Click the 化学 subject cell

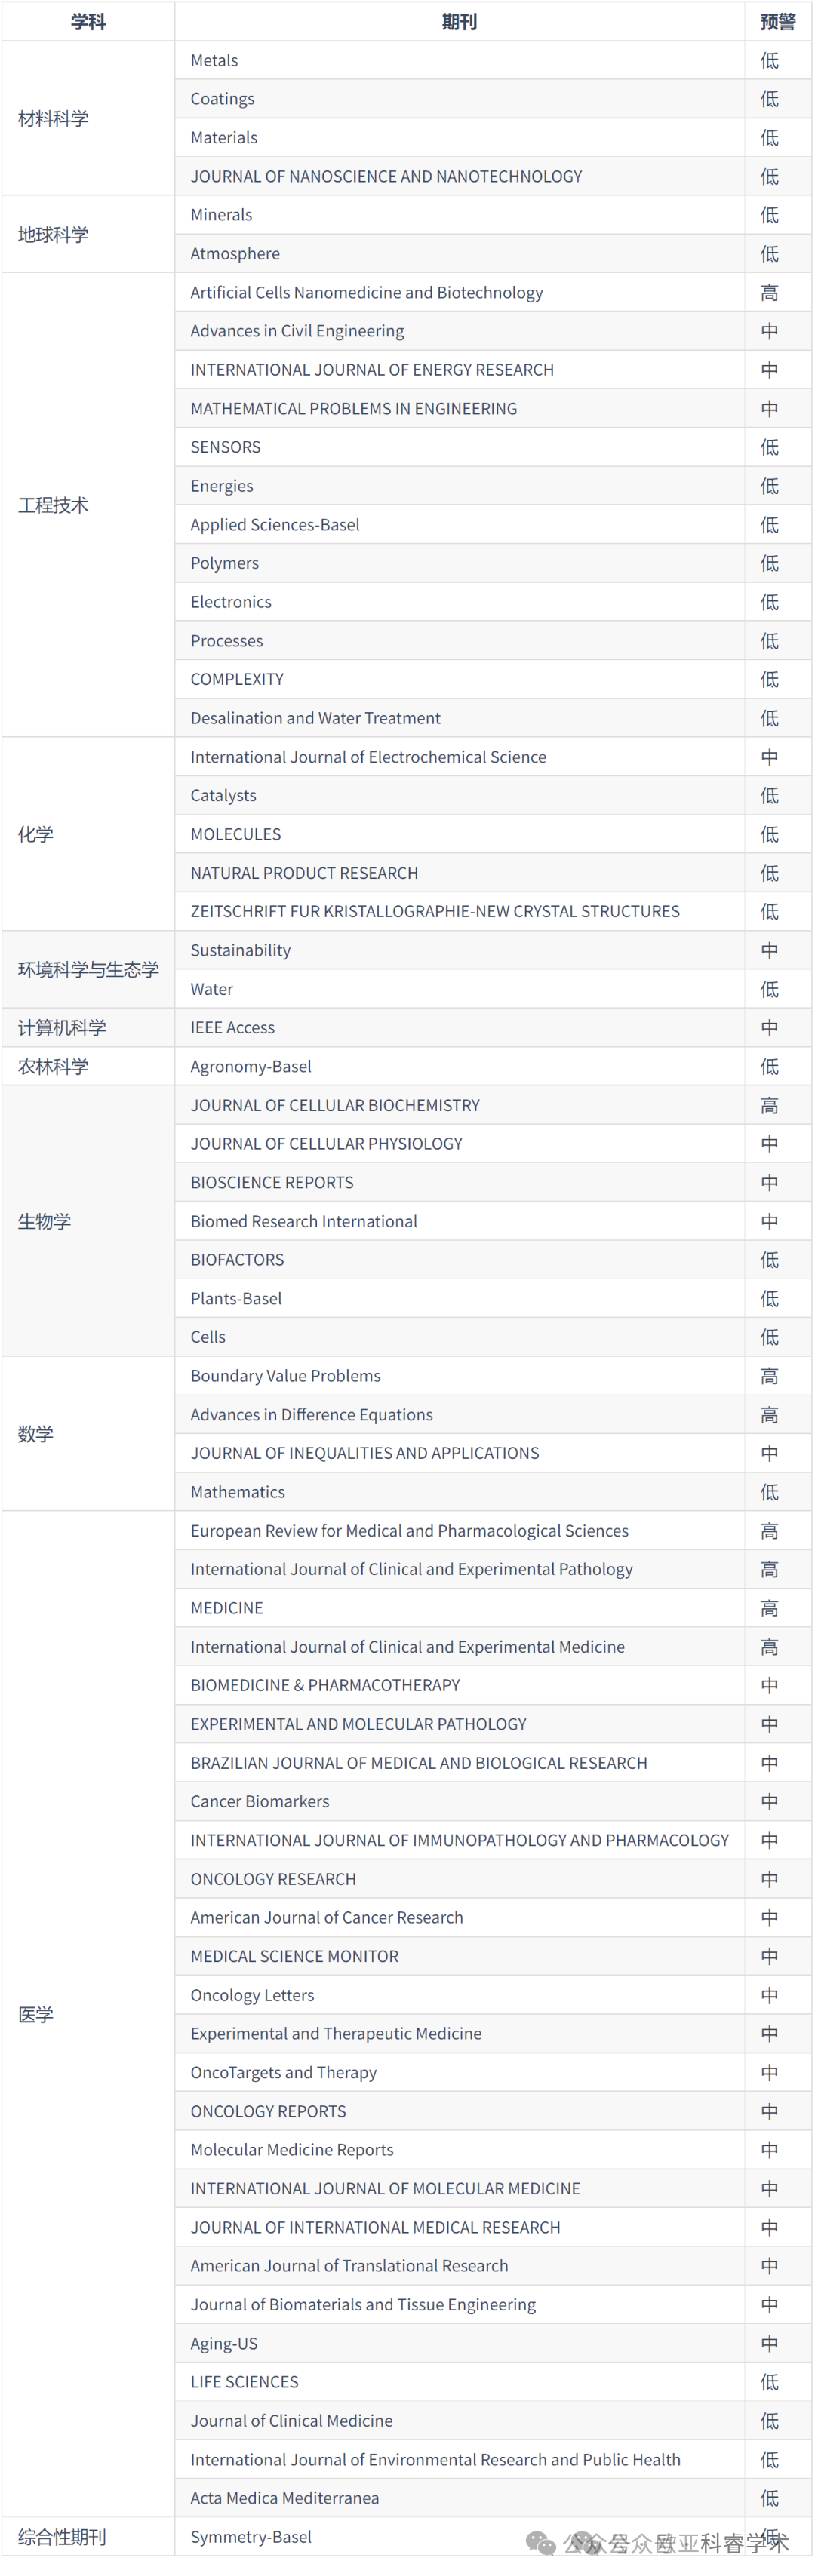(88, 834)
